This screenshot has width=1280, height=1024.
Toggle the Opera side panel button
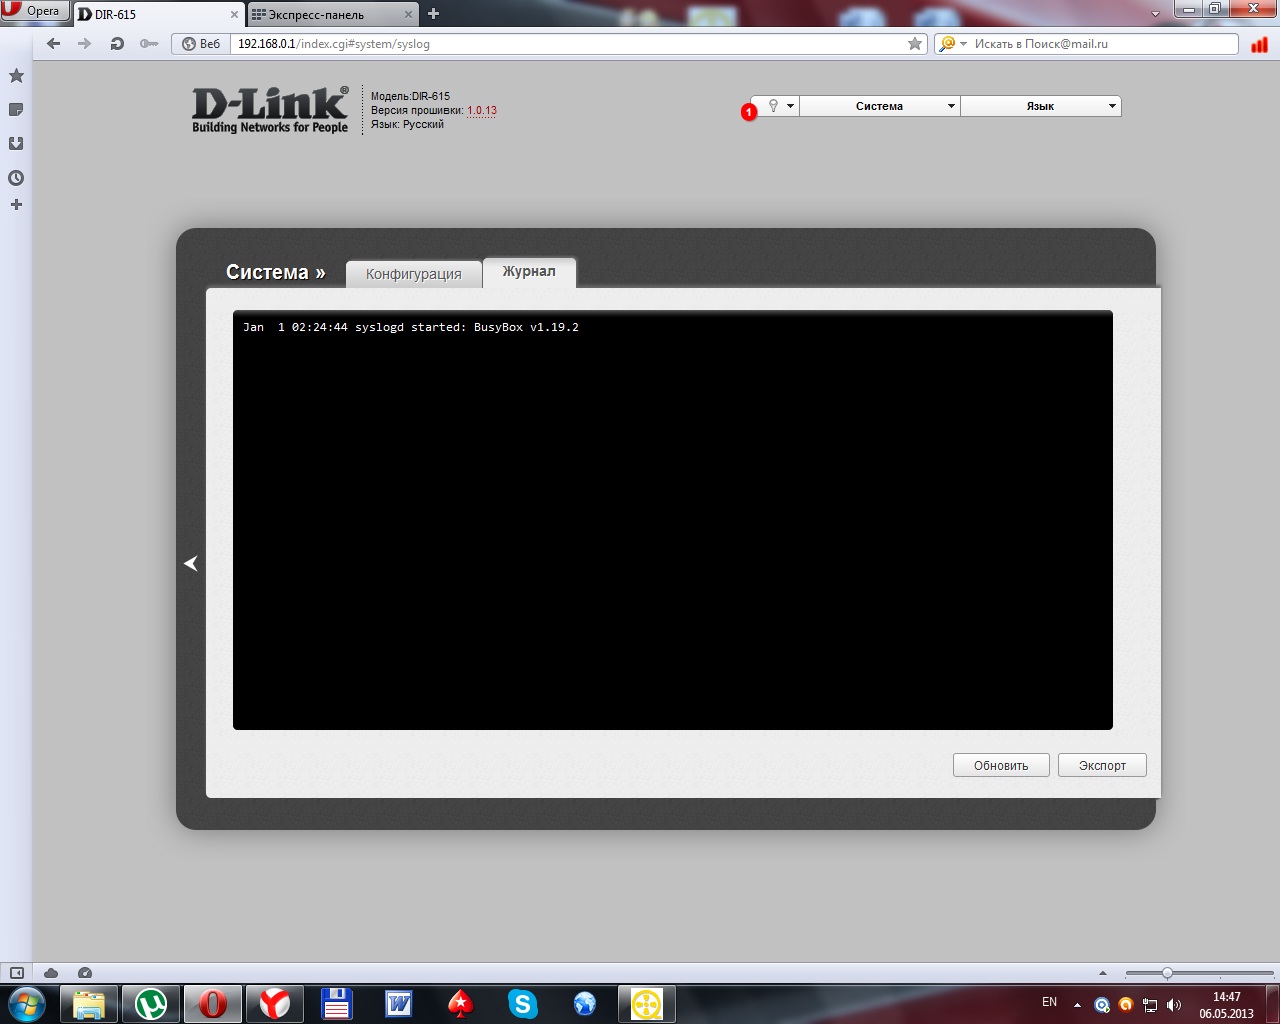pos(17,973)
